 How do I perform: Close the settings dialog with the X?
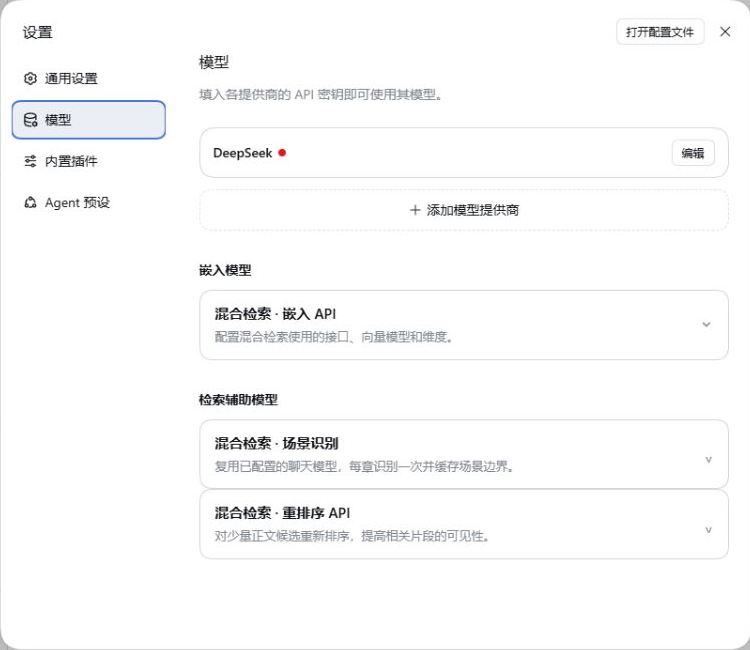[x=725, y=32]
